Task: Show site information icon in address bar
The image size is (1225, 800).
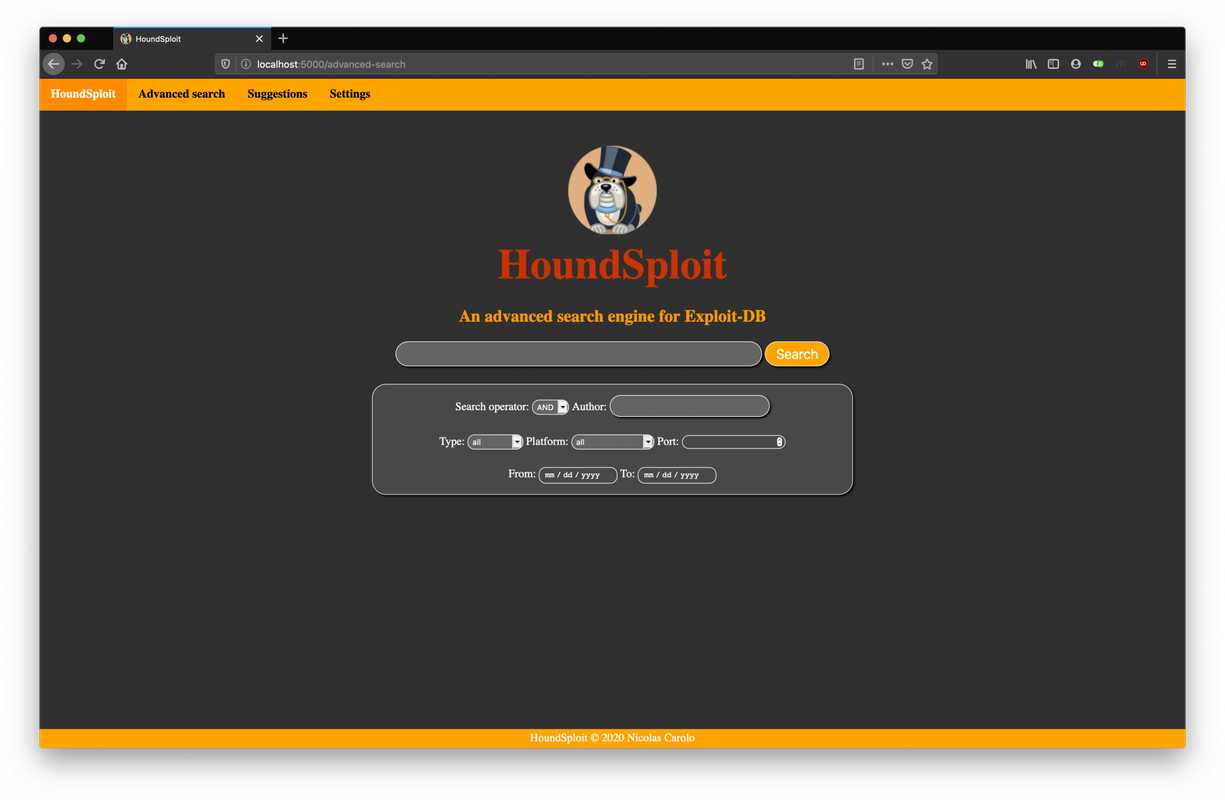Action: click(245, 64)
